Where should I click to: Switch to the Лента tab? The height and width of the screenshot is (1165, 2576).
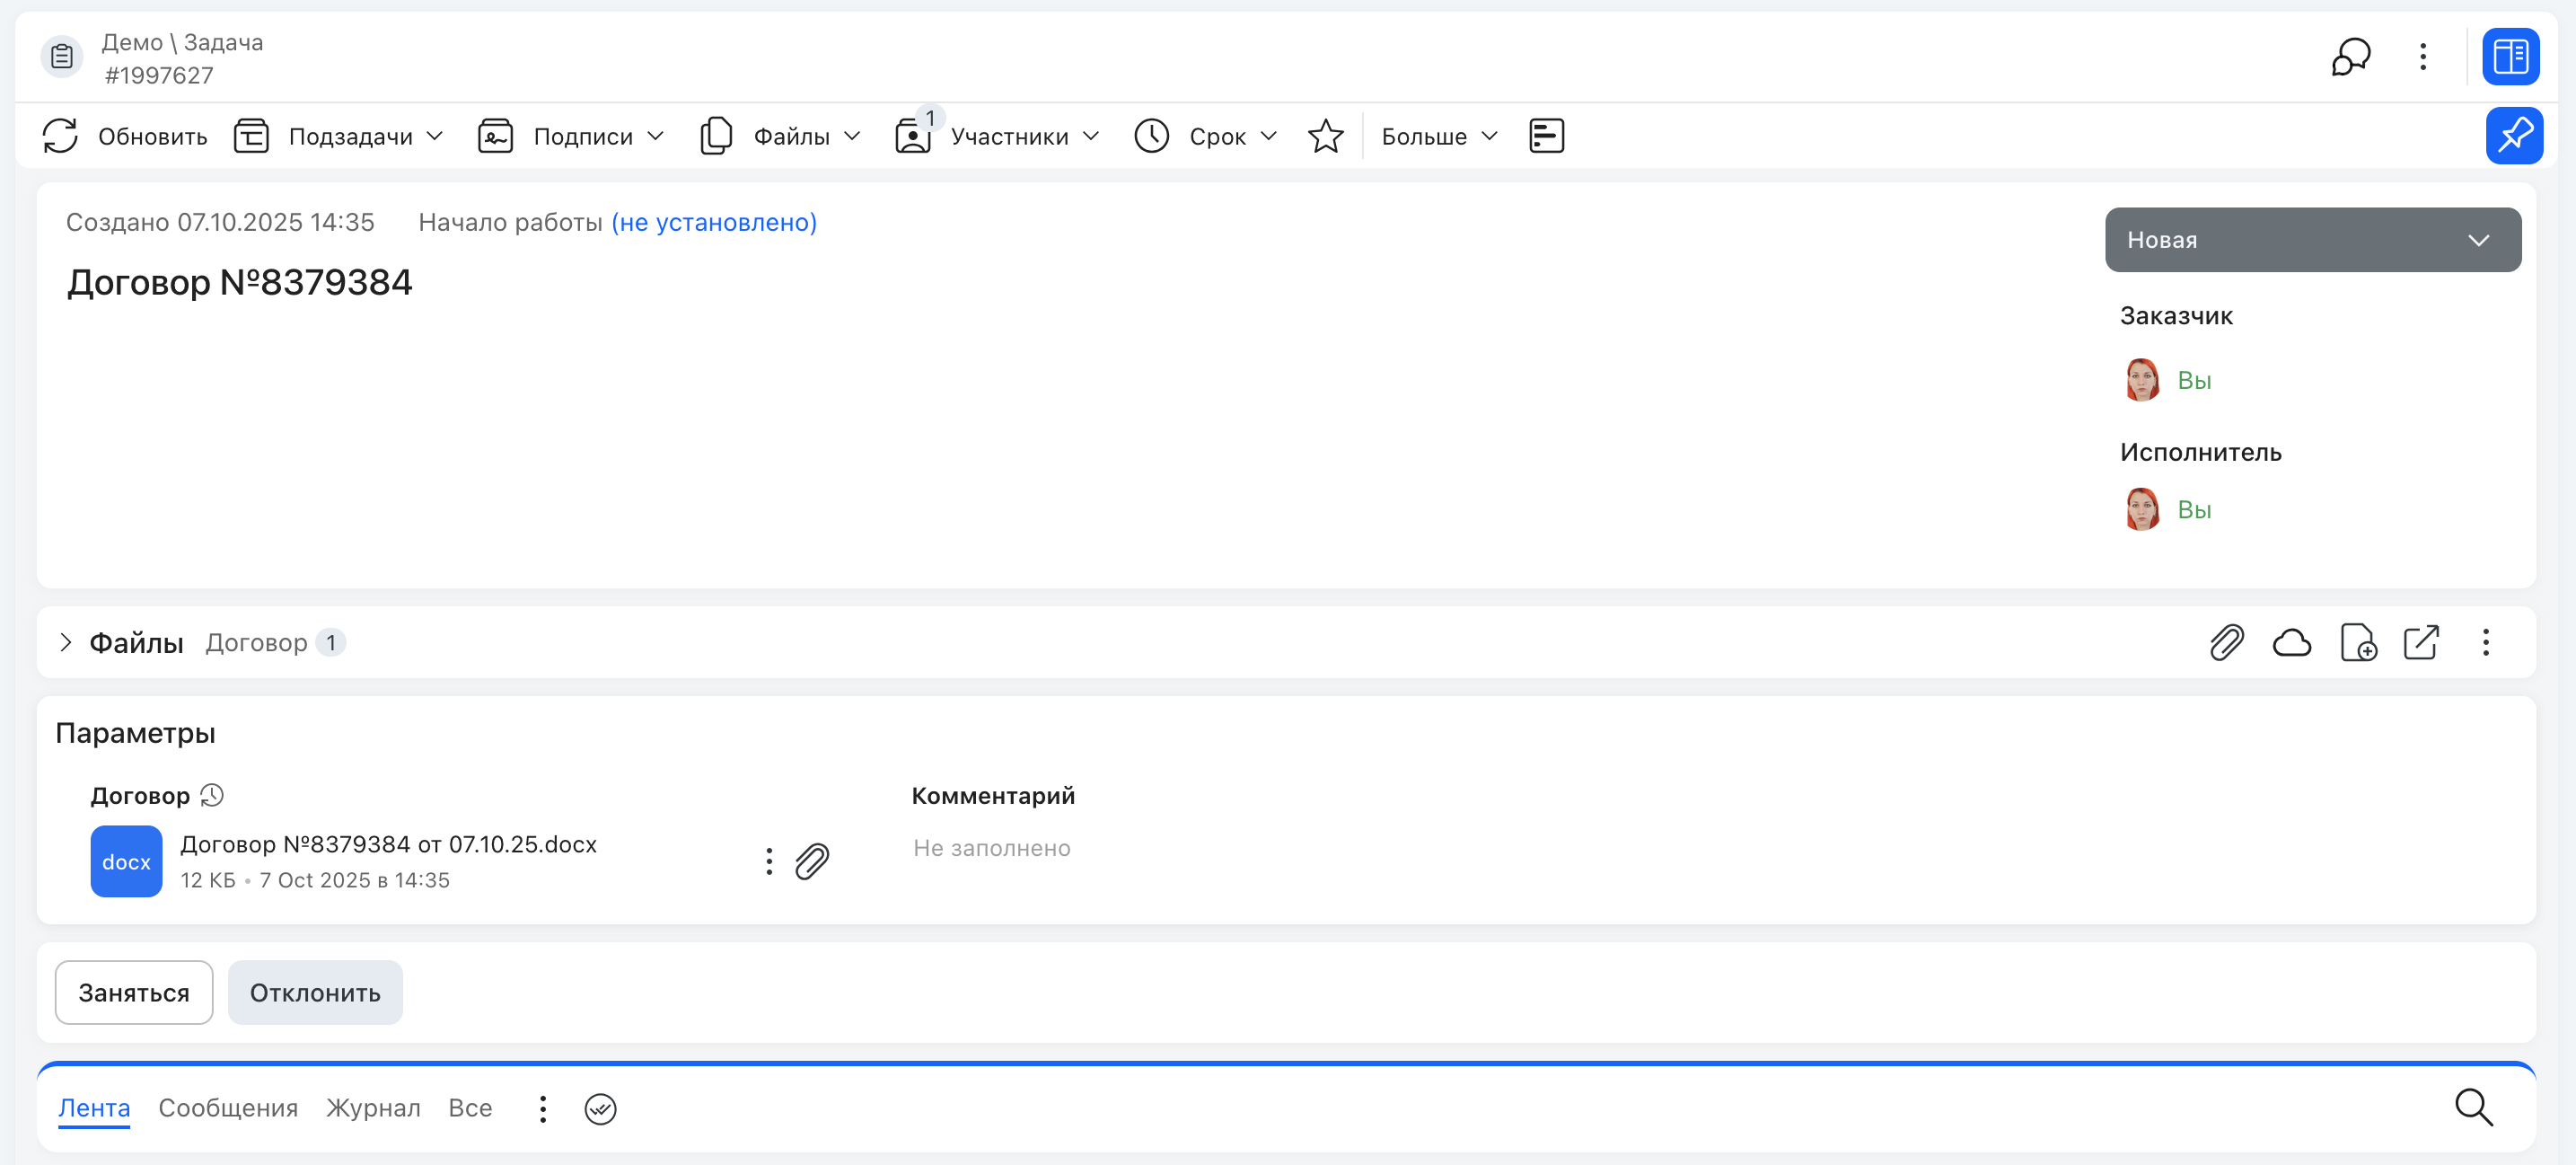tap(94, 1109)
